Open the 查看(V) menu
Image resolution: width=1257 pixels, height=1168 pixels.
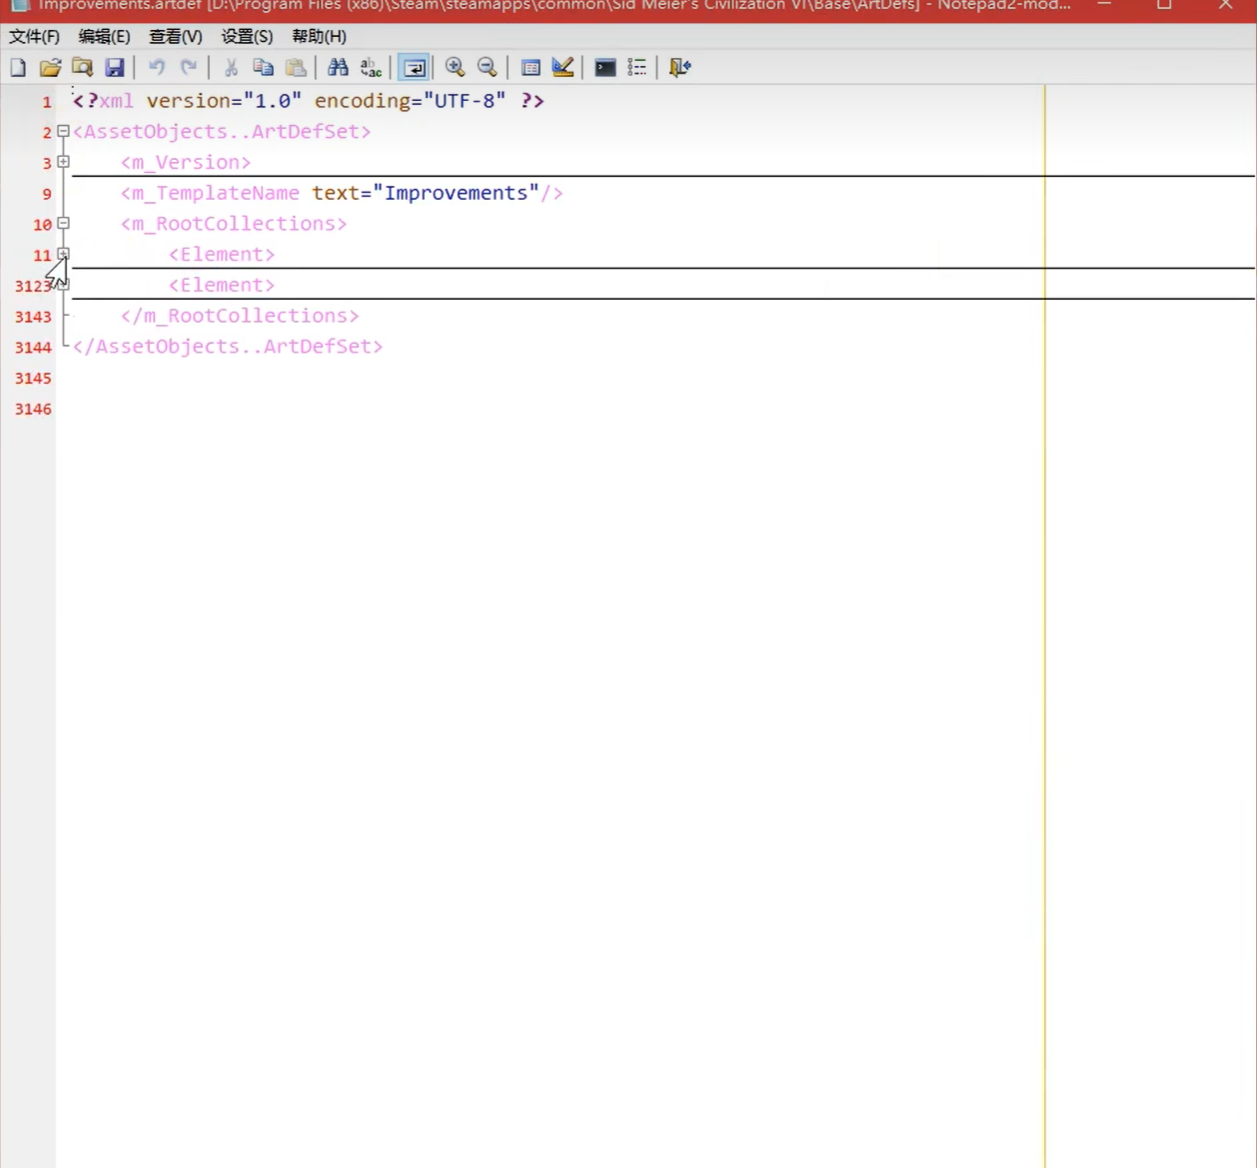click(x=175, y=36)
